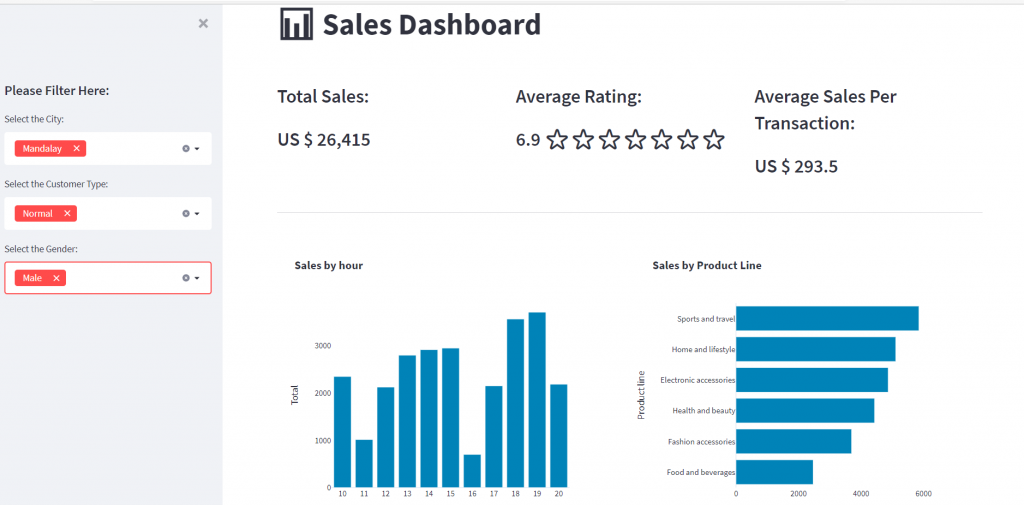Remove the Mandalay city tag
The width and height of the screenshot is (1024, 505).
pyautogui.click(x=76, y=149)
